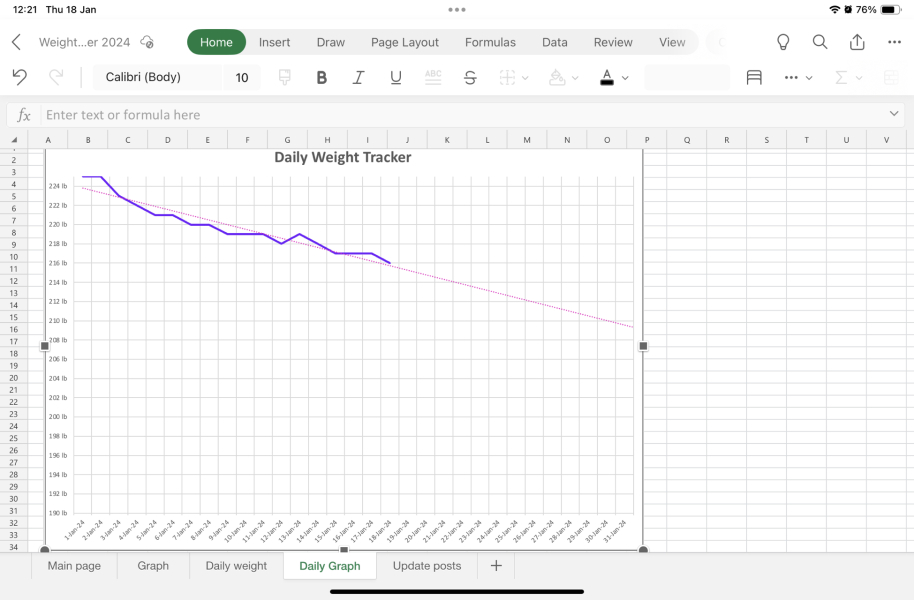This screenshot has height=600, width=914.
Task: Open the Daily weight sheet tab
Action: [235, 565]
